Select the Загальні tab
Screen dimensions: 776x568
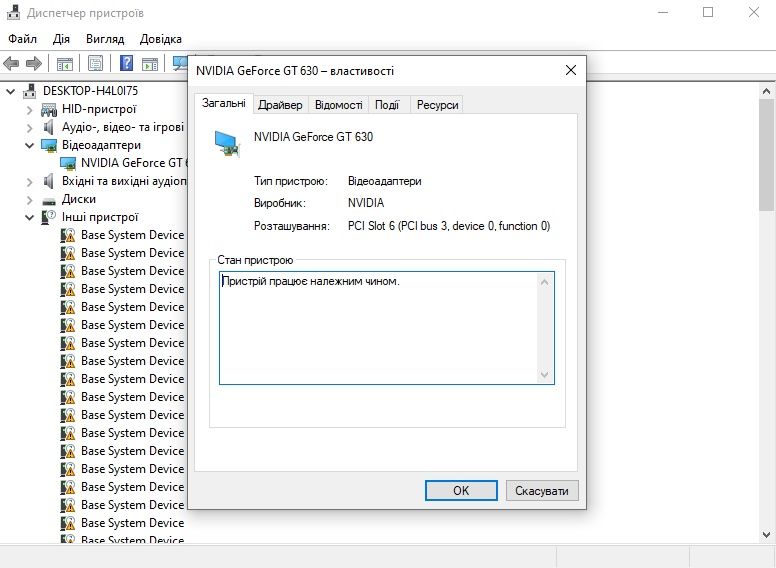pos(224,103)
